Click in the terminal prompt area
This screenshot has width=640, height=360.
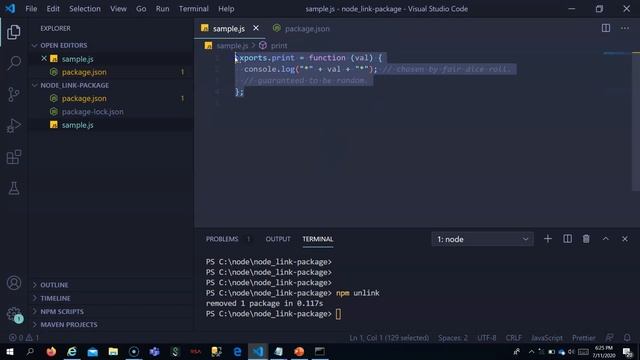pos(338,314)
